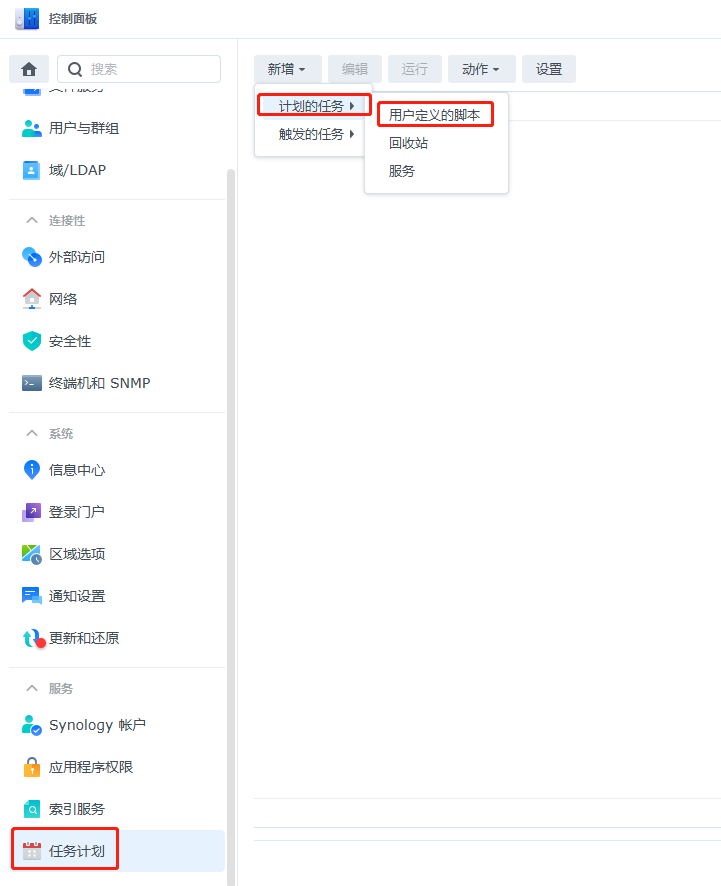Collapse the 系统 section
The width and height of the screenshot is (721, 886).
pyautogui.click(x=32, y=433)
